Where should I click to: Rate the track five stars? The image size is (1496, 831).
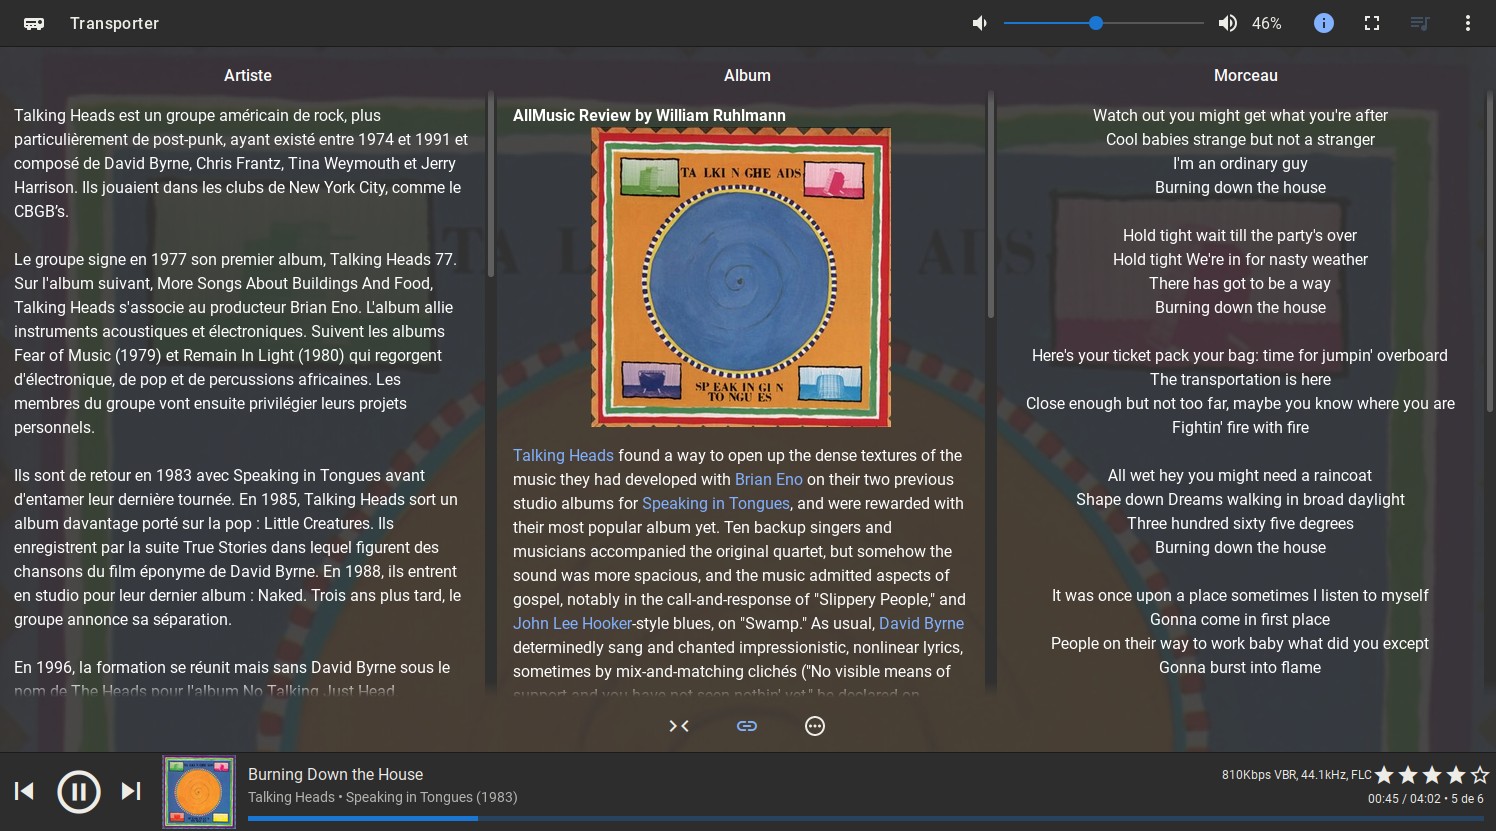tap(1480, 775)
